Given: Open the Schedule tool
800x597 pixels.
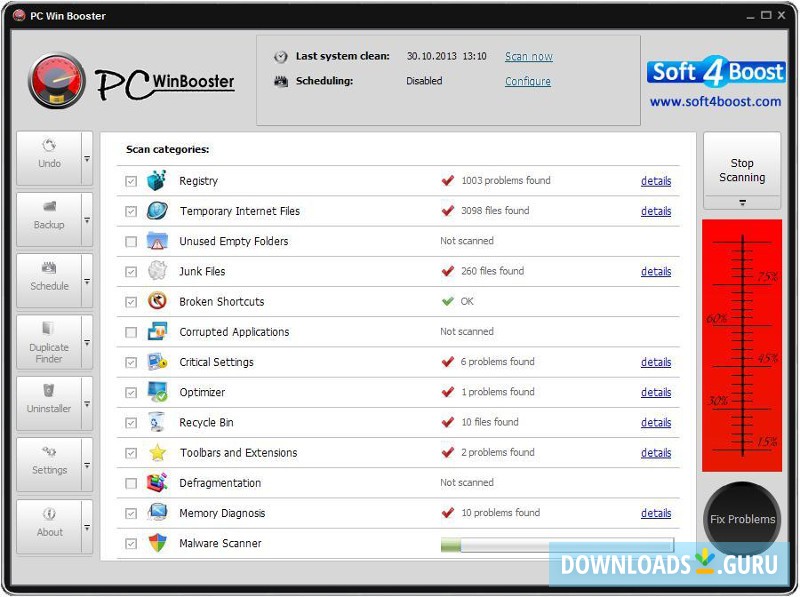Looking at the screenshot, I should (x=49, y=281).
